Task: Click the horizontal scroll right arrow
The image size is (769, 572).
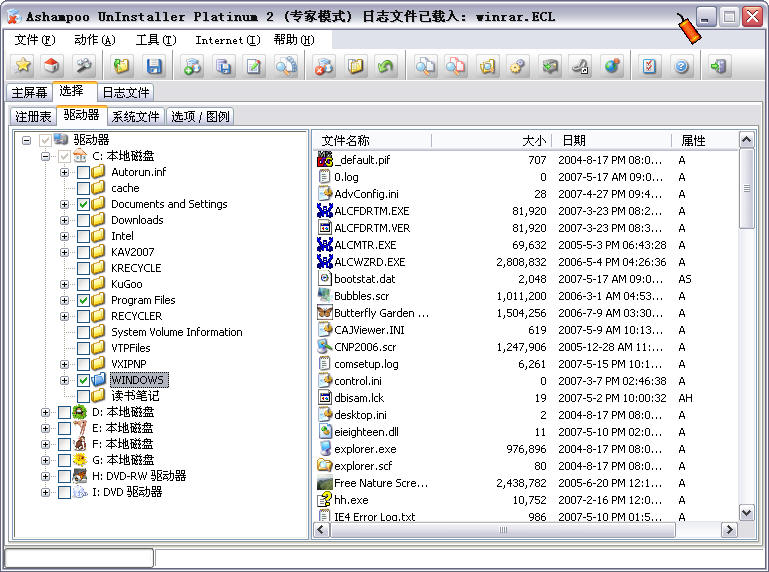Action: coord(729,530)
